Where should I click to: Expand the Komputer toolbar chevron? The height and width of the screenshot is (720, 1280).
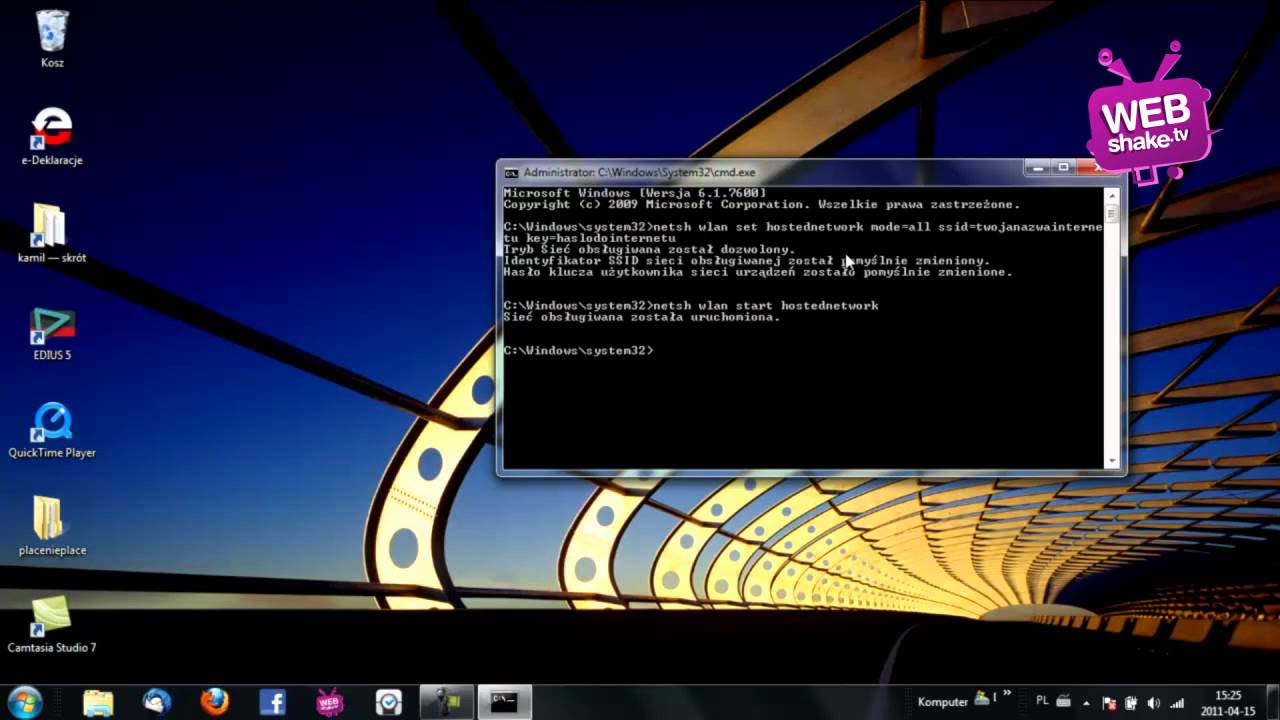[x=1006, y=693]
